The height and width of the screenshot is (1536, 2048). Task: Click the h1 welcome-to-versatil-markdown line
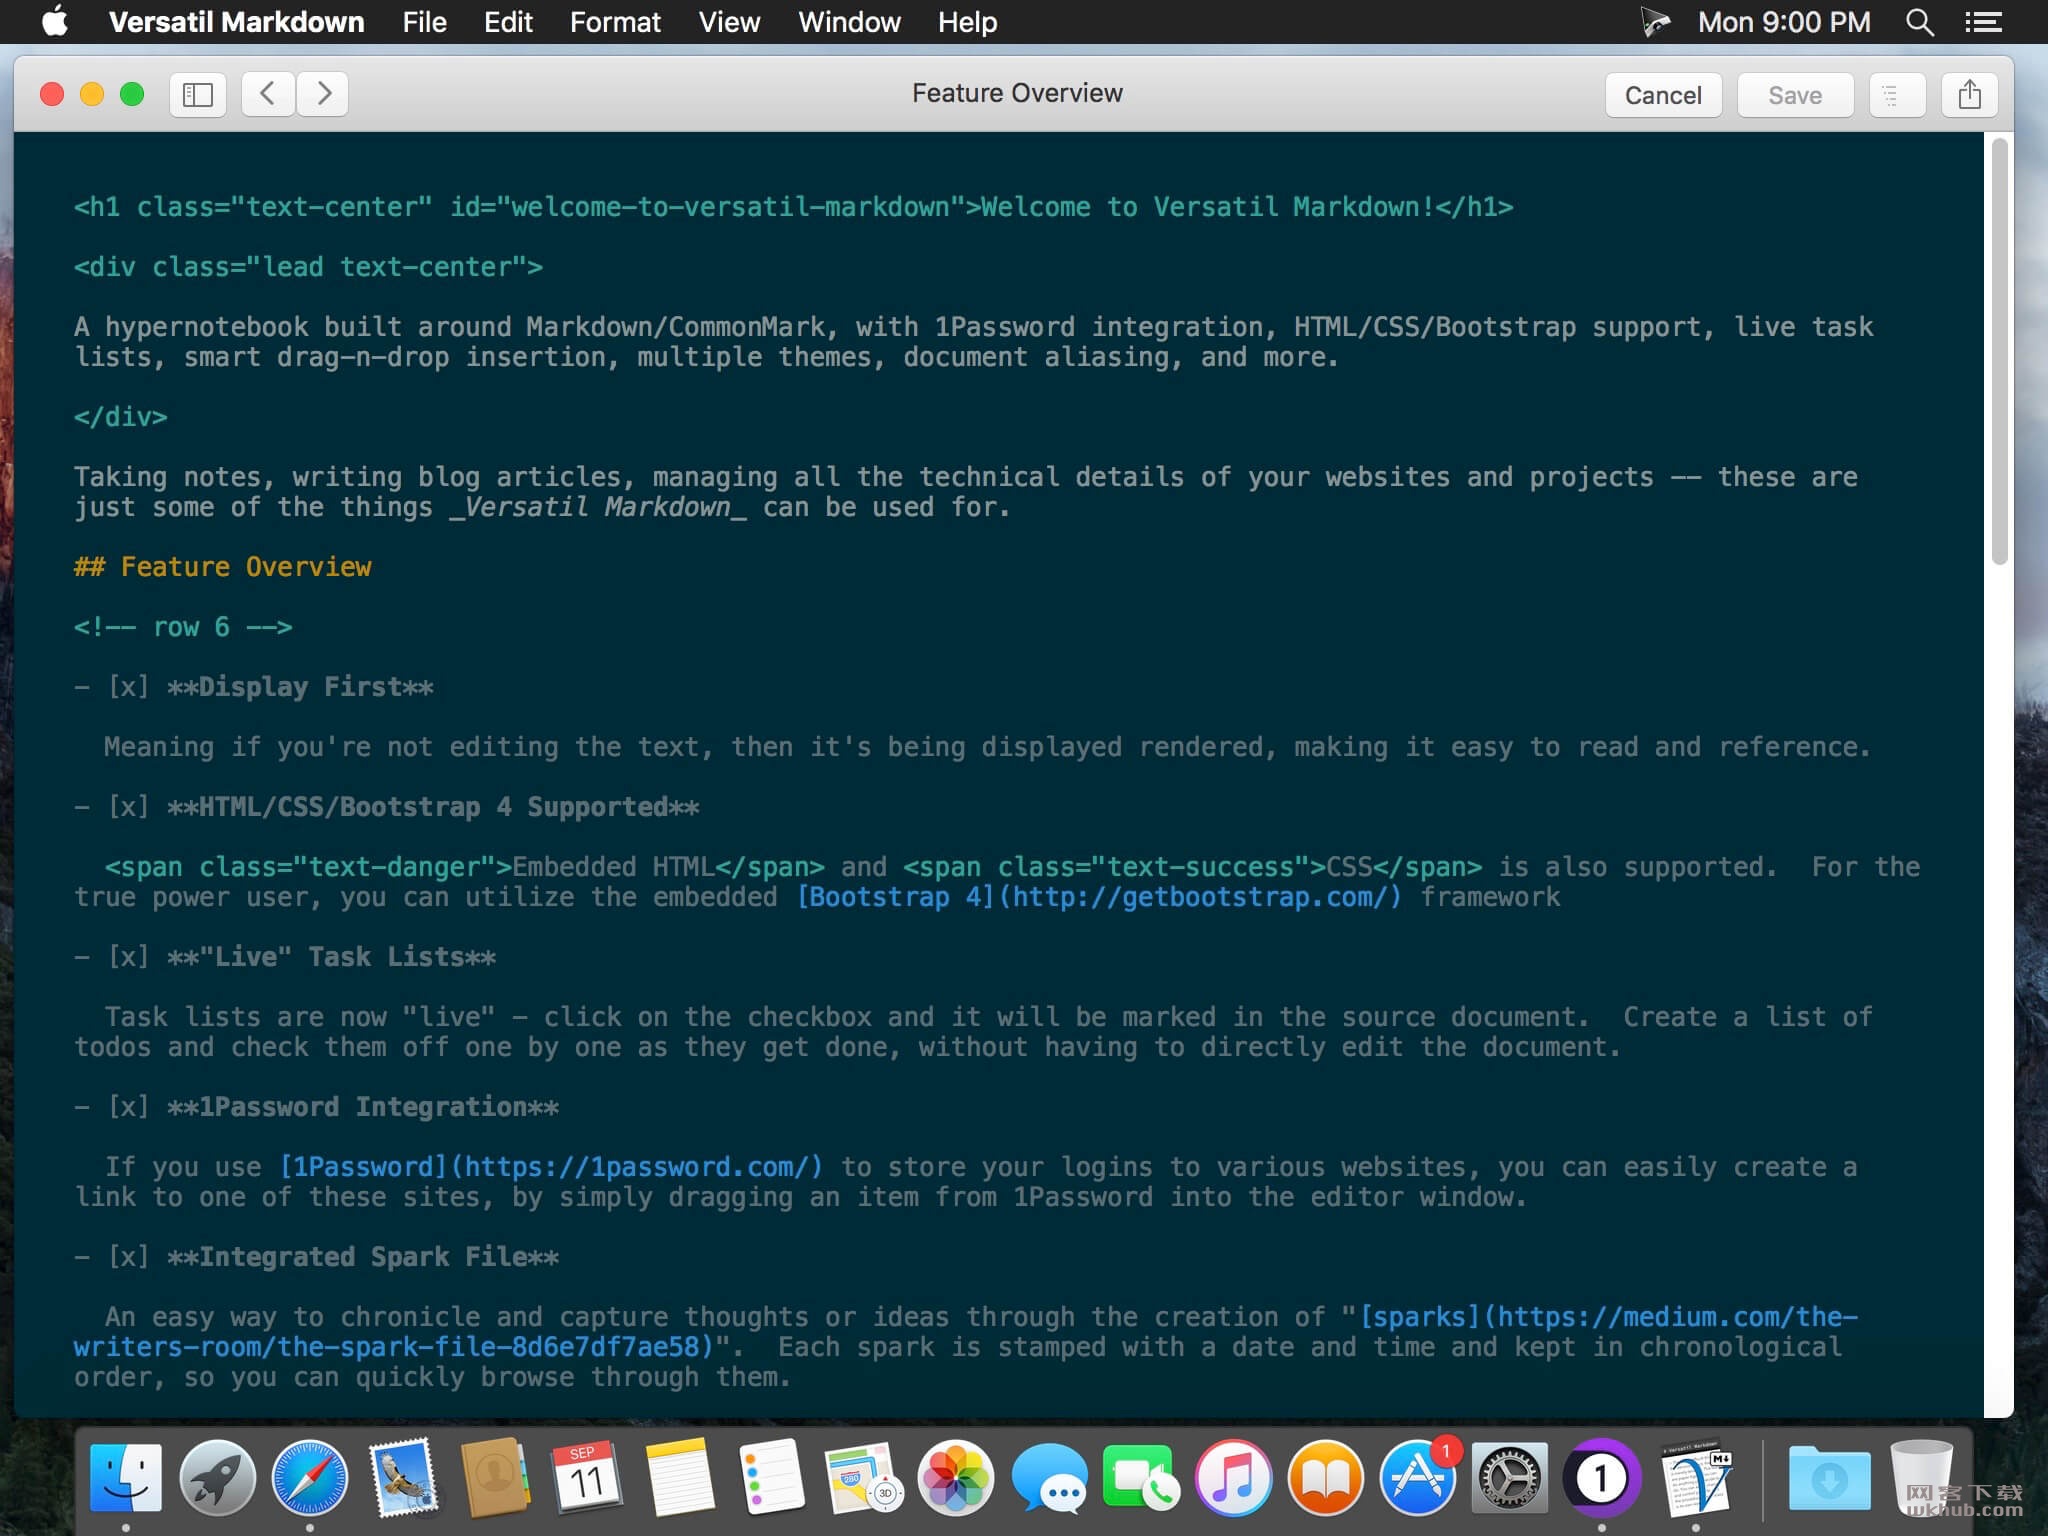[794, 207]
